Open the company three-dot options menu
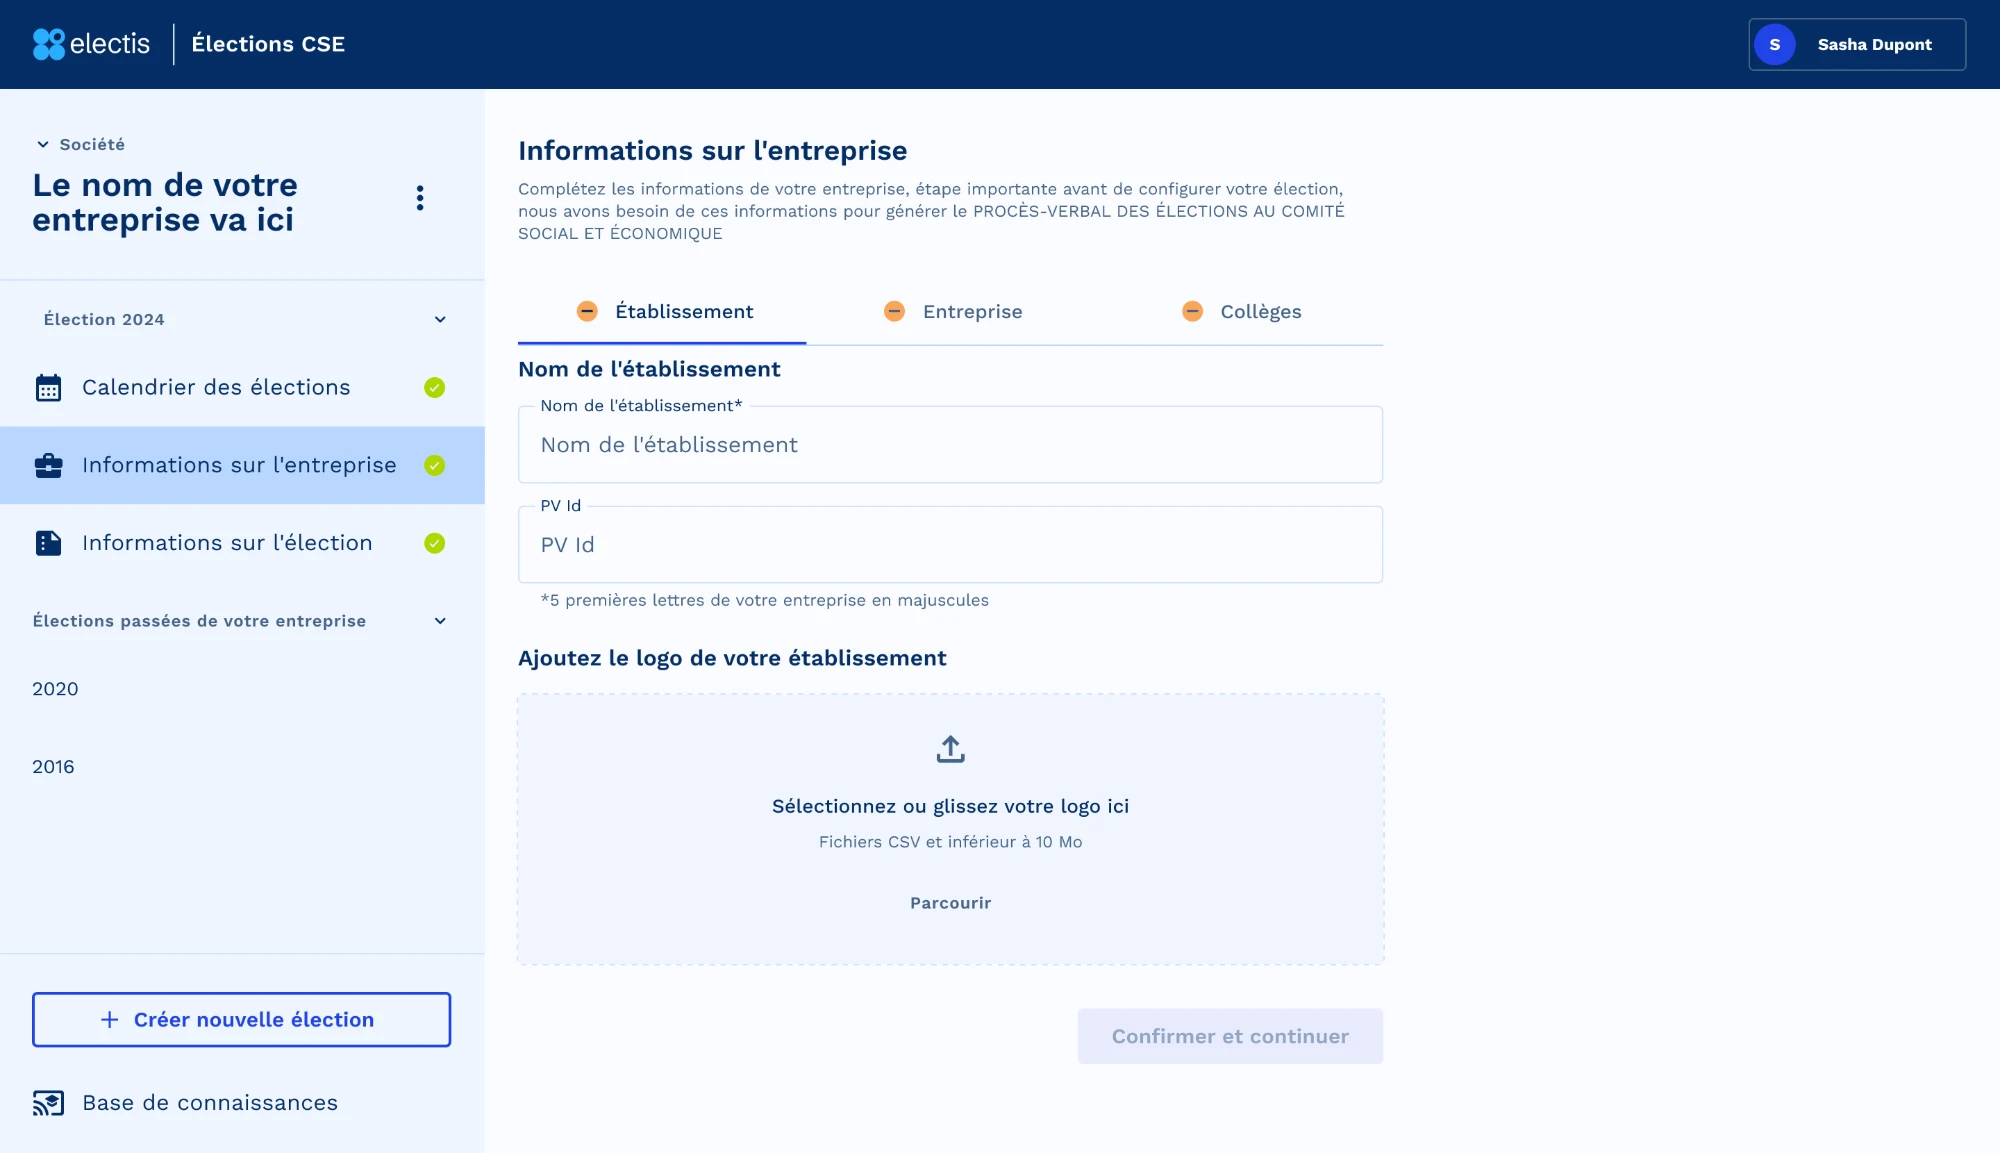This screenshot has width=2000, height=1153. point(420,198)
